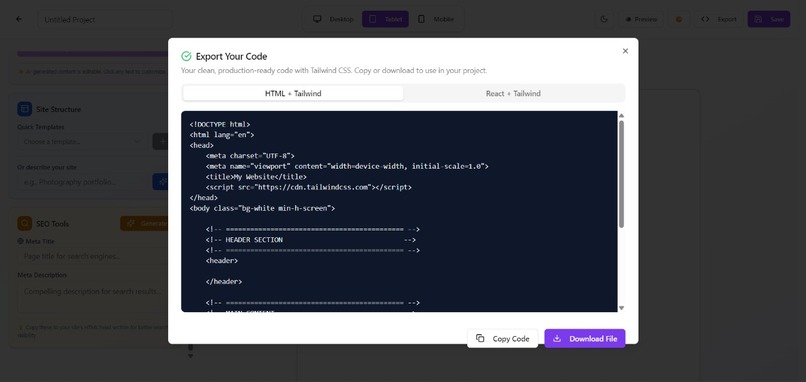The width and height of the screenshot is (806, 382).
Task: Switch to the React + Tailwind tab
Action: point(513,94)
